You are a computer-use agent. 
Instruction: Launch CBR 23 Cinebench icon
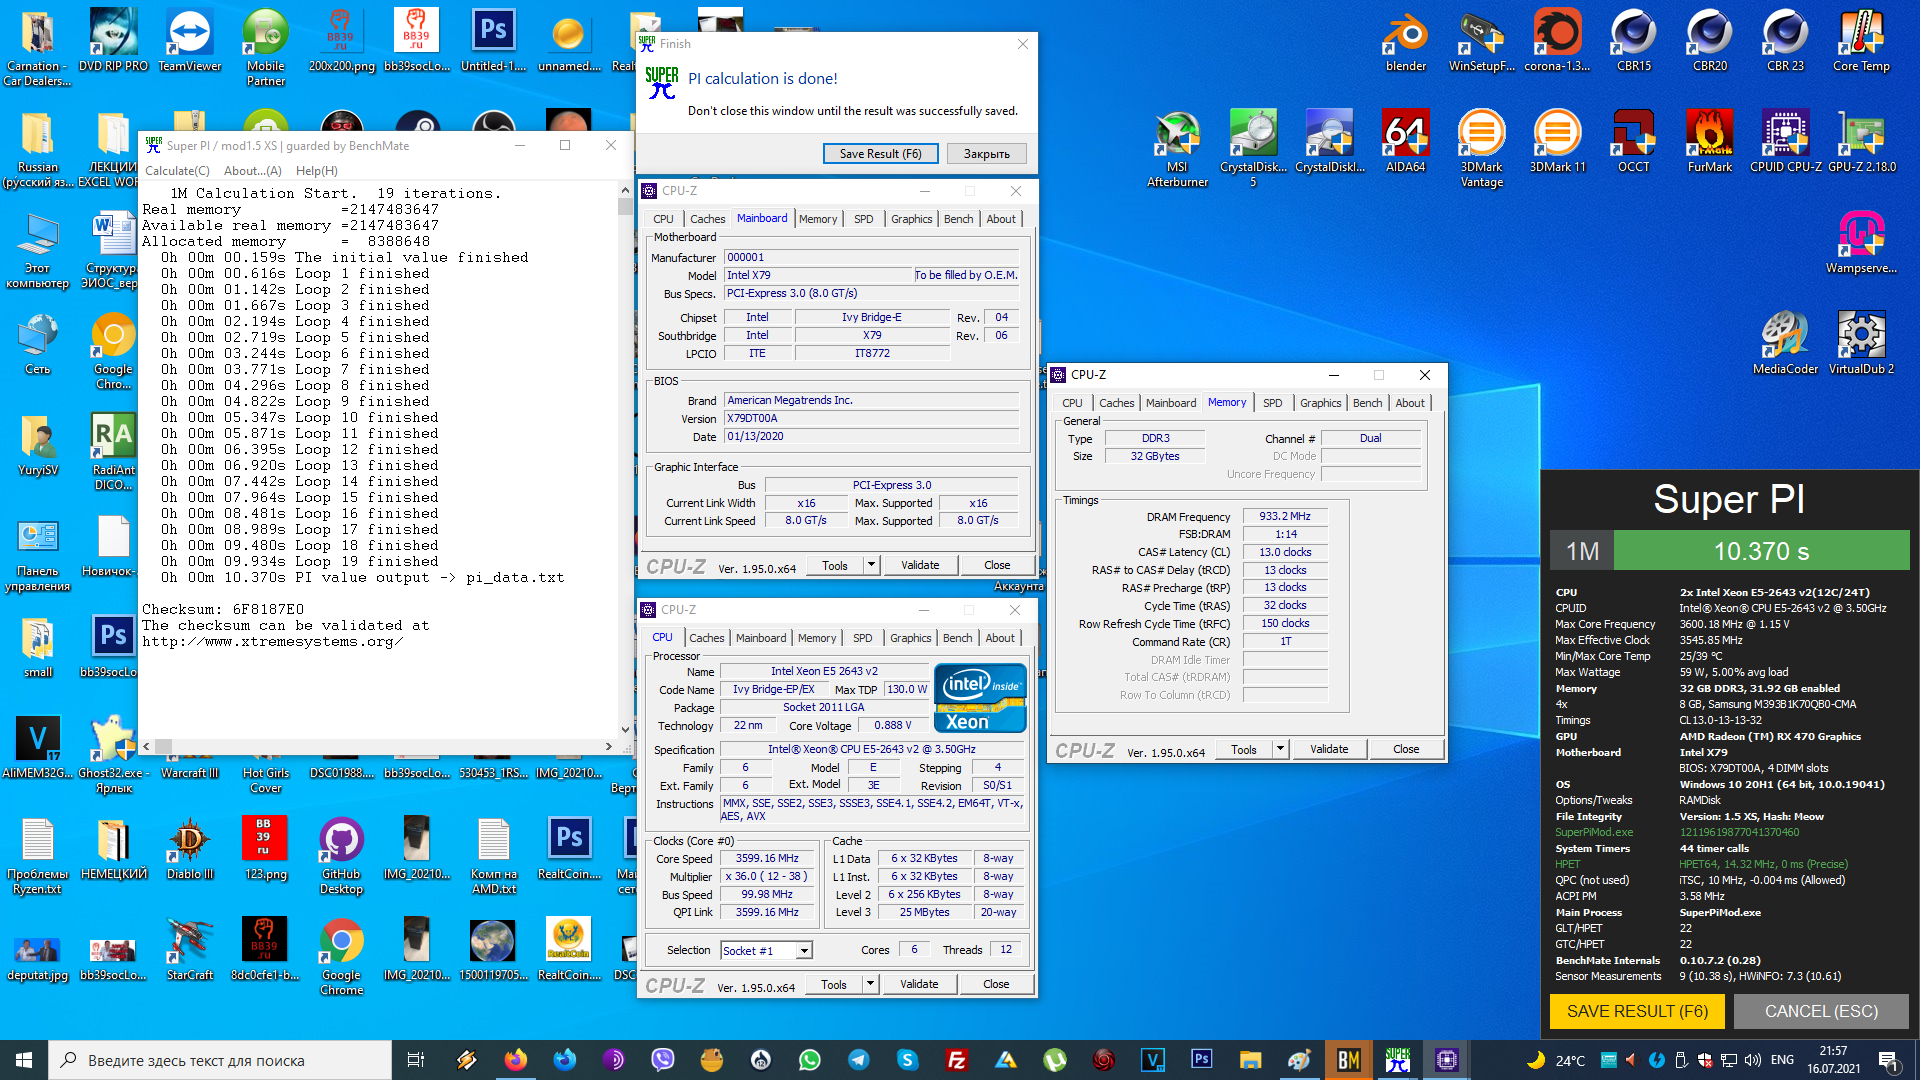point(1785,40)
